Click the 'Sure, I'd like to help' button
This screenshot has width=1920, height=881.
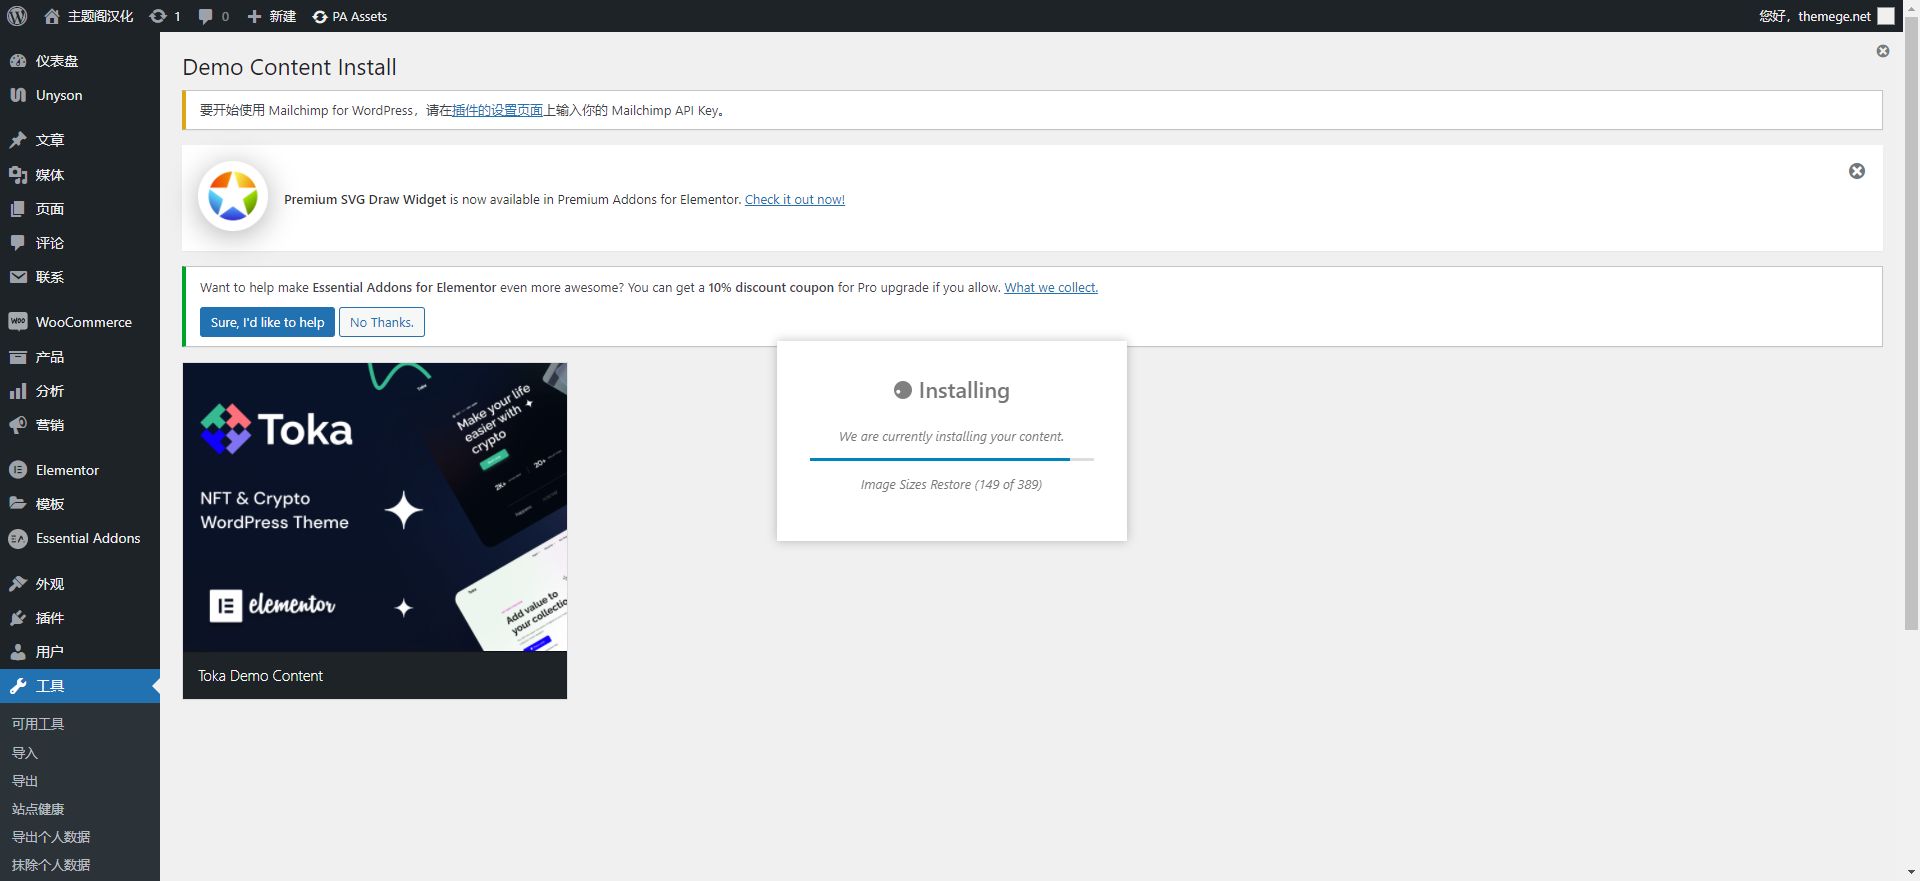tap(267, 322)
